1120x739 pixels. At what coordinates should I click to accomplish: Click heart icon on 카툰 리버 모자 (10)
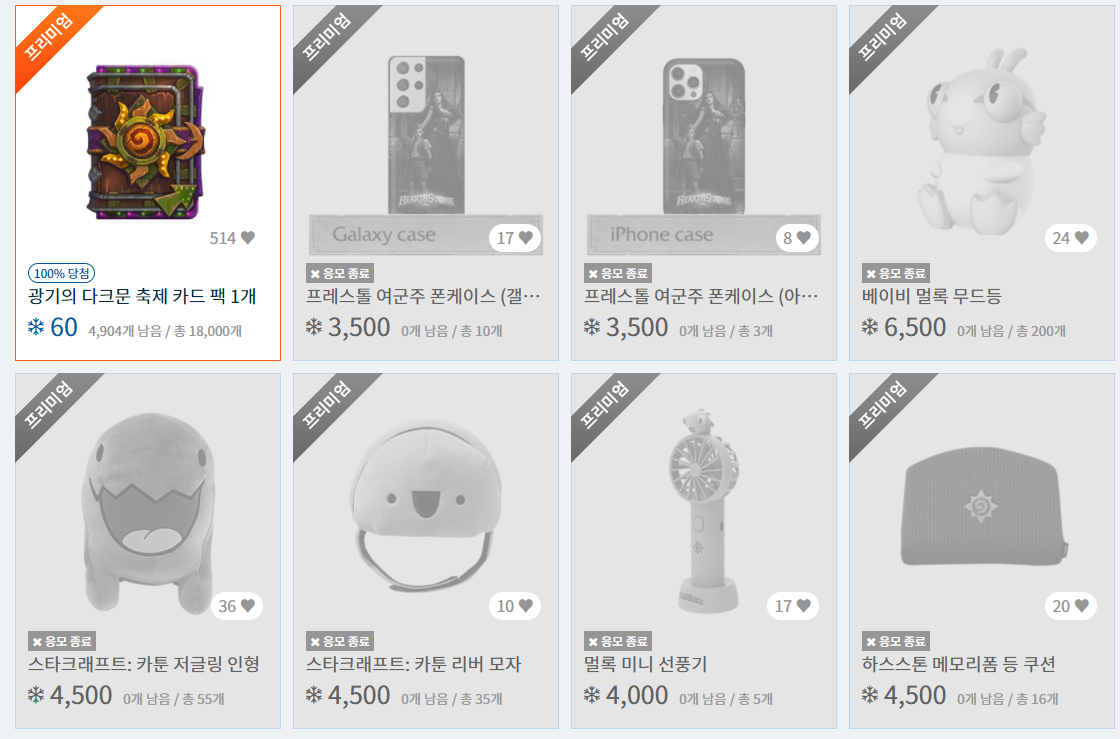[x=526, y=605]
